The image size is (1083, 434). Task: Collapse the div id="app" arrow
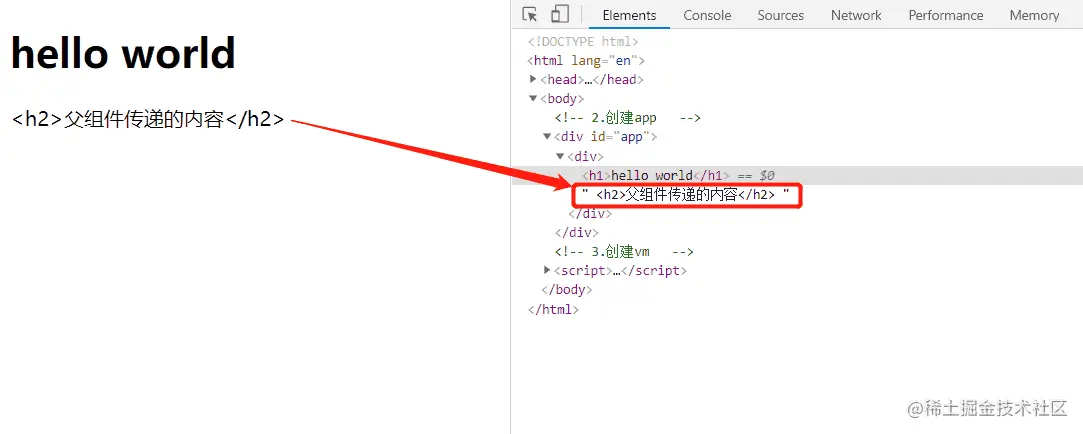point(547,136)
